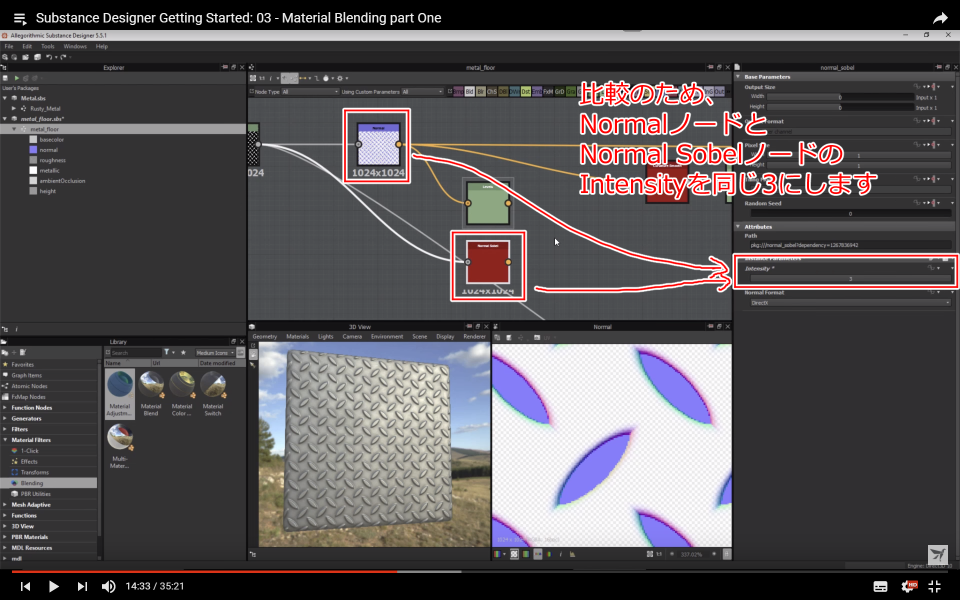Select the PBR Utilities subcategory
The height and width of the screenshot is (600, 960).
click(36, 494)
